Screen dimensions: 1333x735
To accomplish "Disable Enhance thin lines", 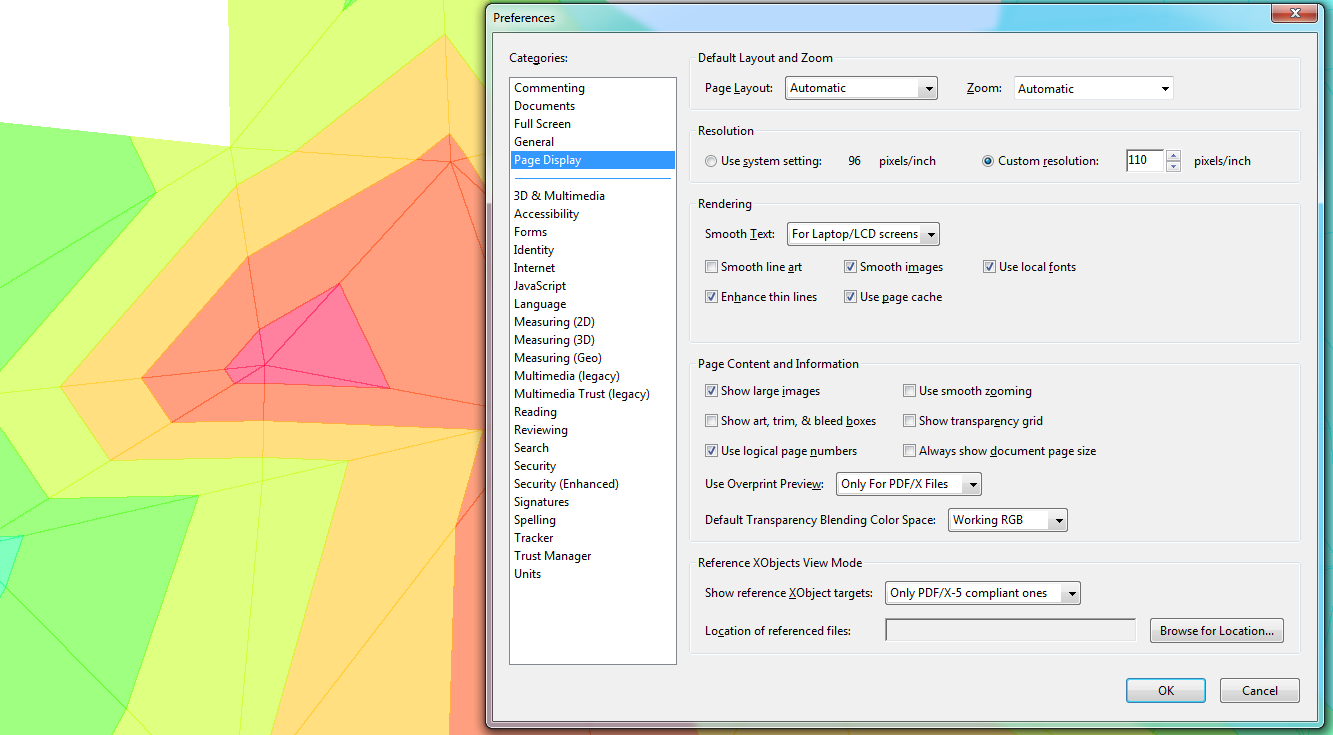I will 711,296.
